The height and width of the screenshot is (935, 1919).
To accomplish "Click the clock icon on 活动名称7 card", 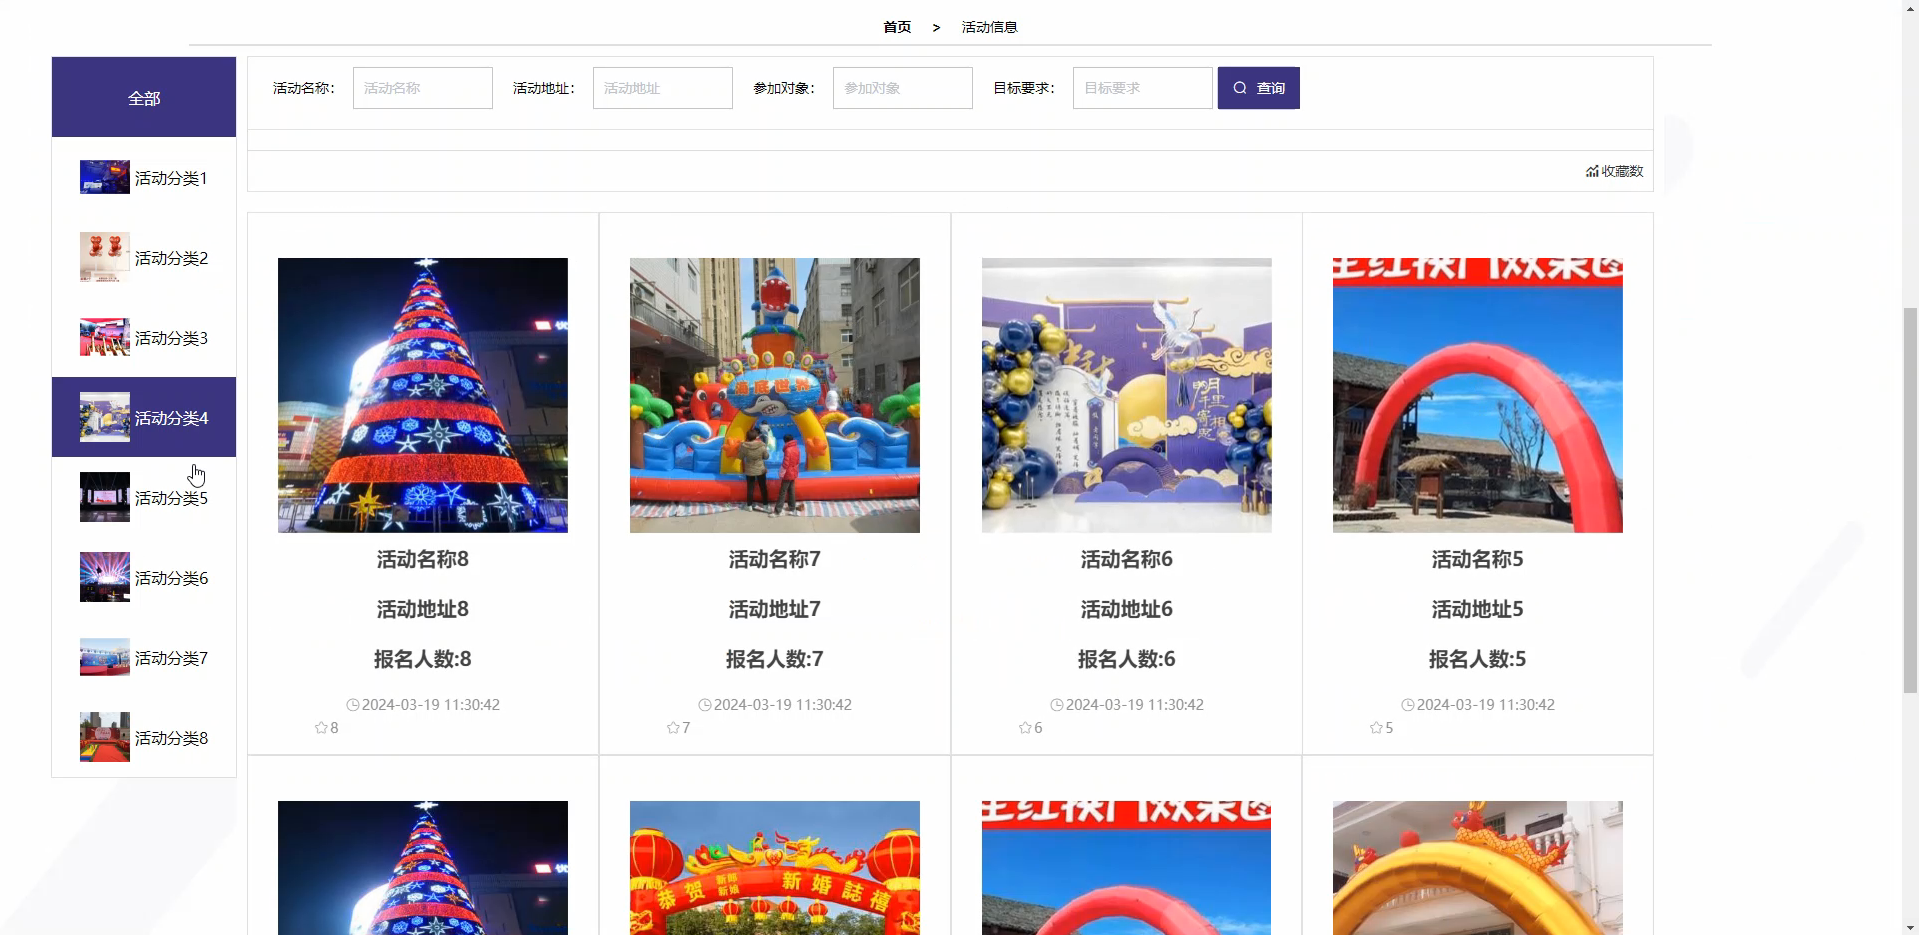I will 705,705.
